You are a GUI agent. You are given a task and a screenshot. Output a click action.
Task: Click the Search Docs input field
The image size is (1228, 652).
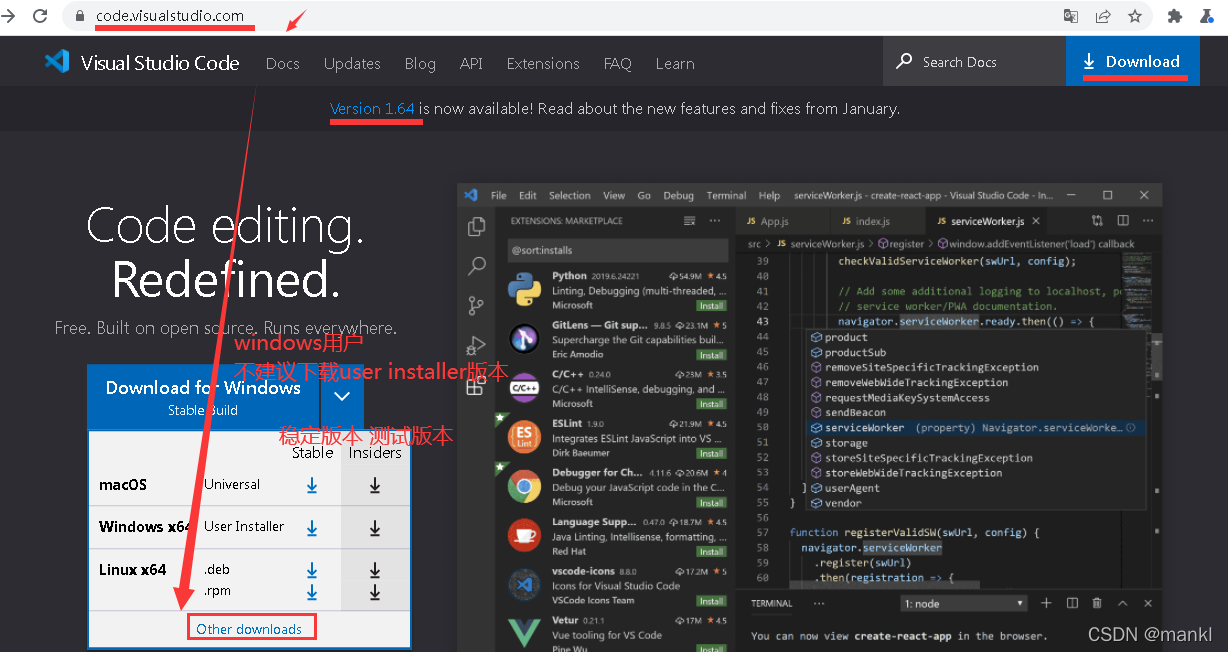pos(974,61)
